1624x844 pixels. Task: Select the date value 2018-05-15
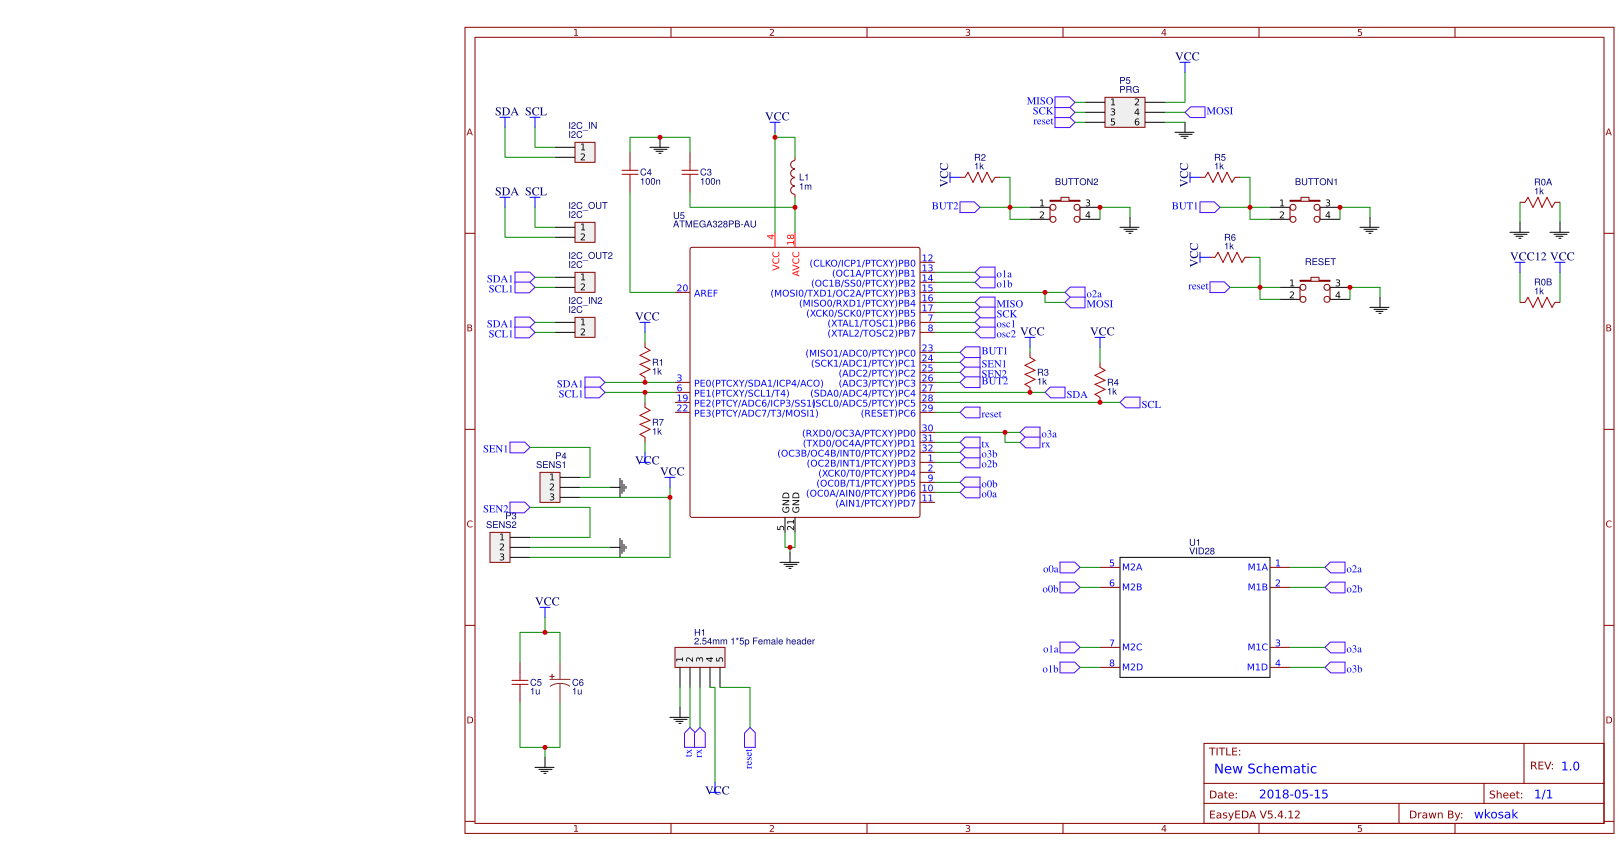[x=1293, y=794]
